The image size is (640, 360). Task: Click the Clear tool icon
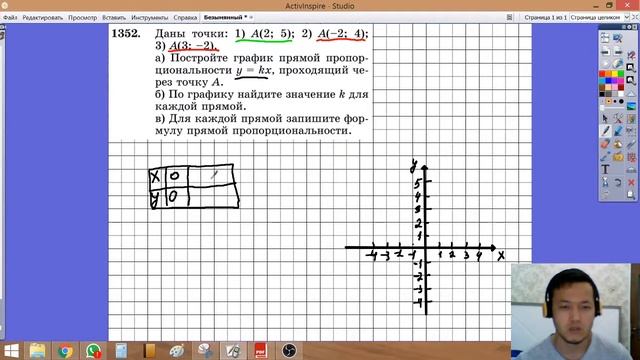point(605,182)
